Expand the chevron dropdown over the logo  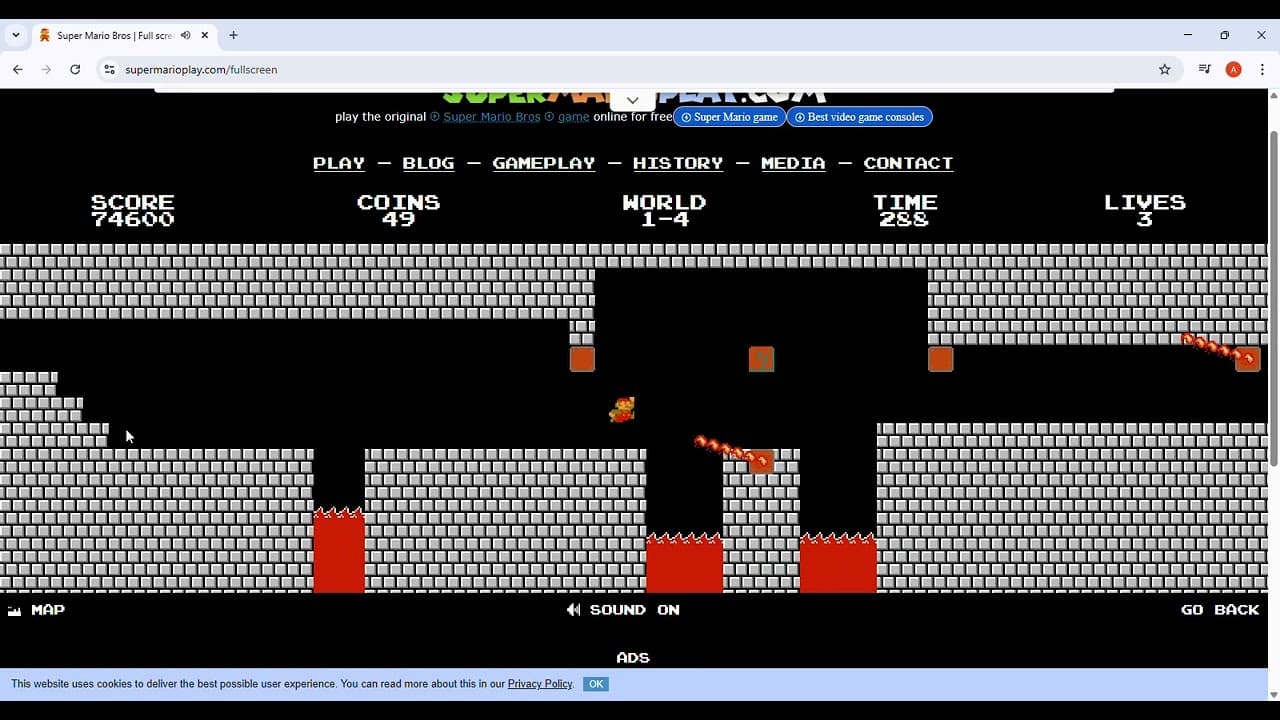point(632,100)
